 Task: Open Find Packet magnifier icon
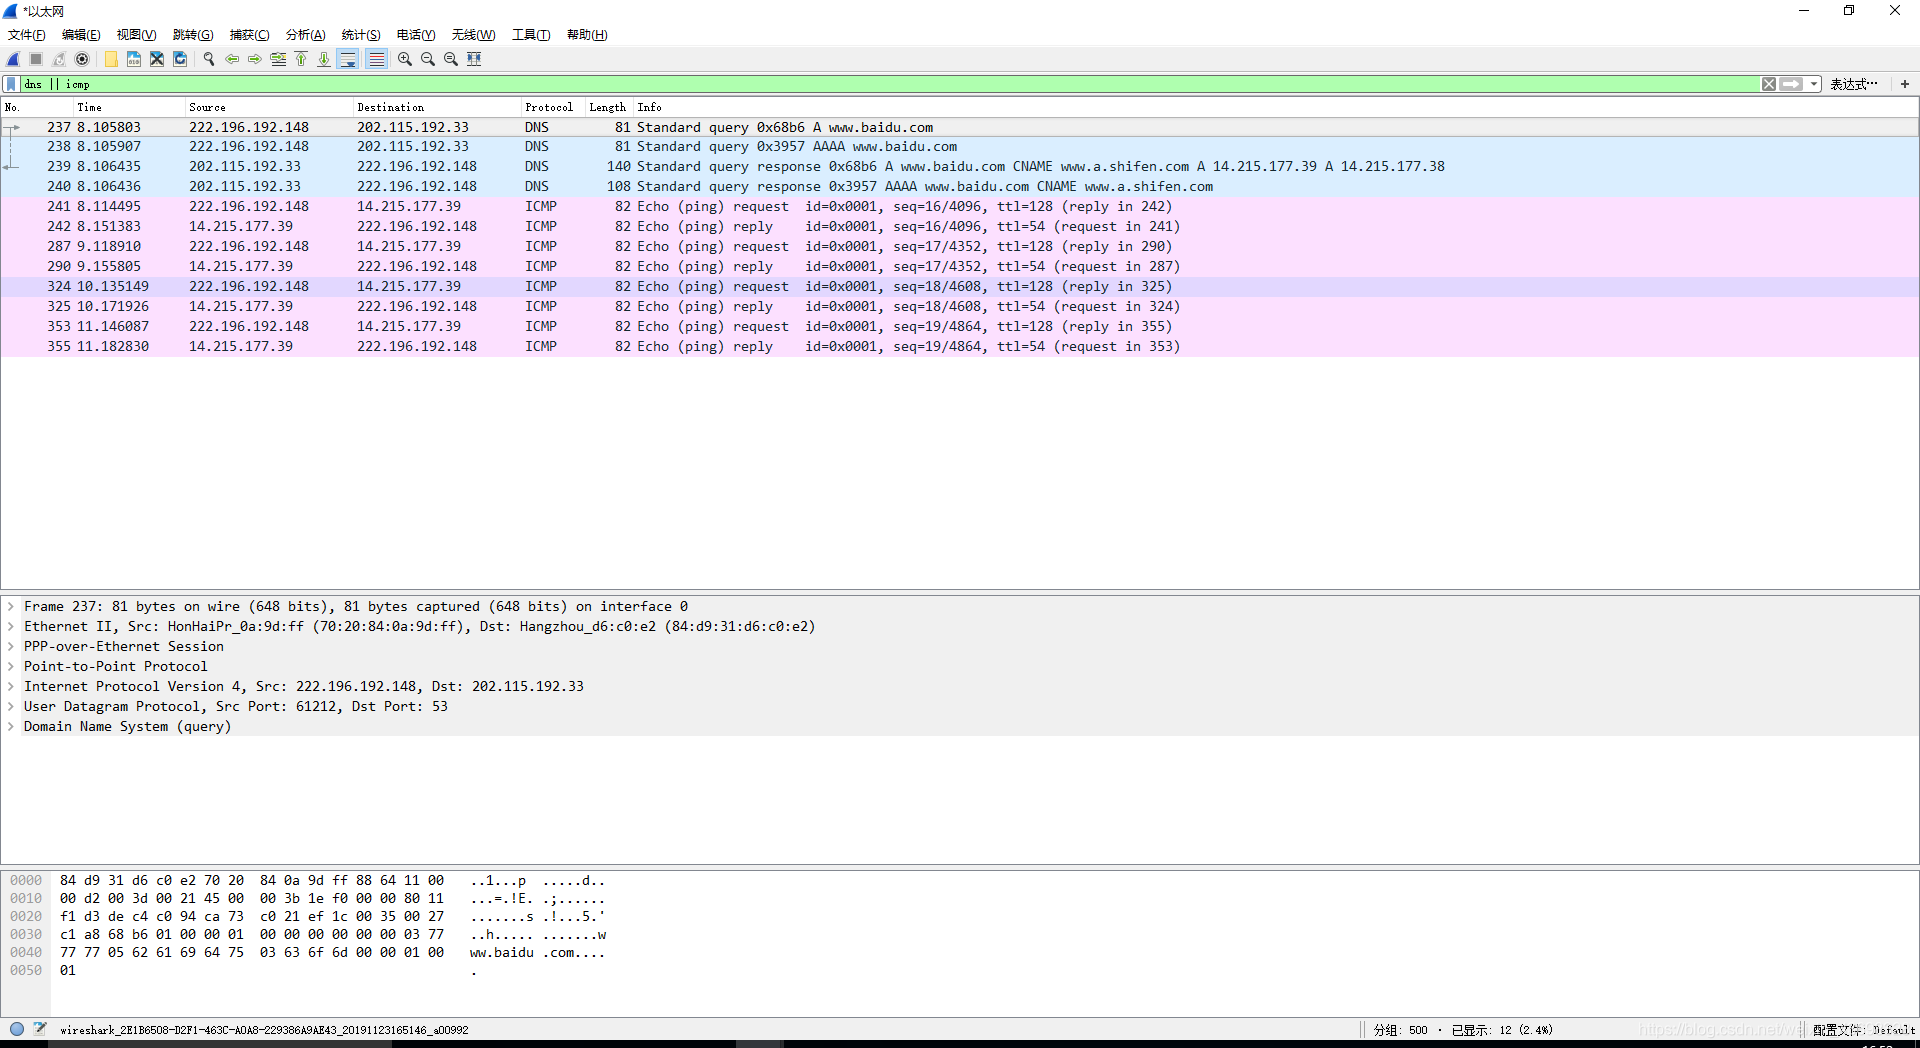[x=209, y=59]
